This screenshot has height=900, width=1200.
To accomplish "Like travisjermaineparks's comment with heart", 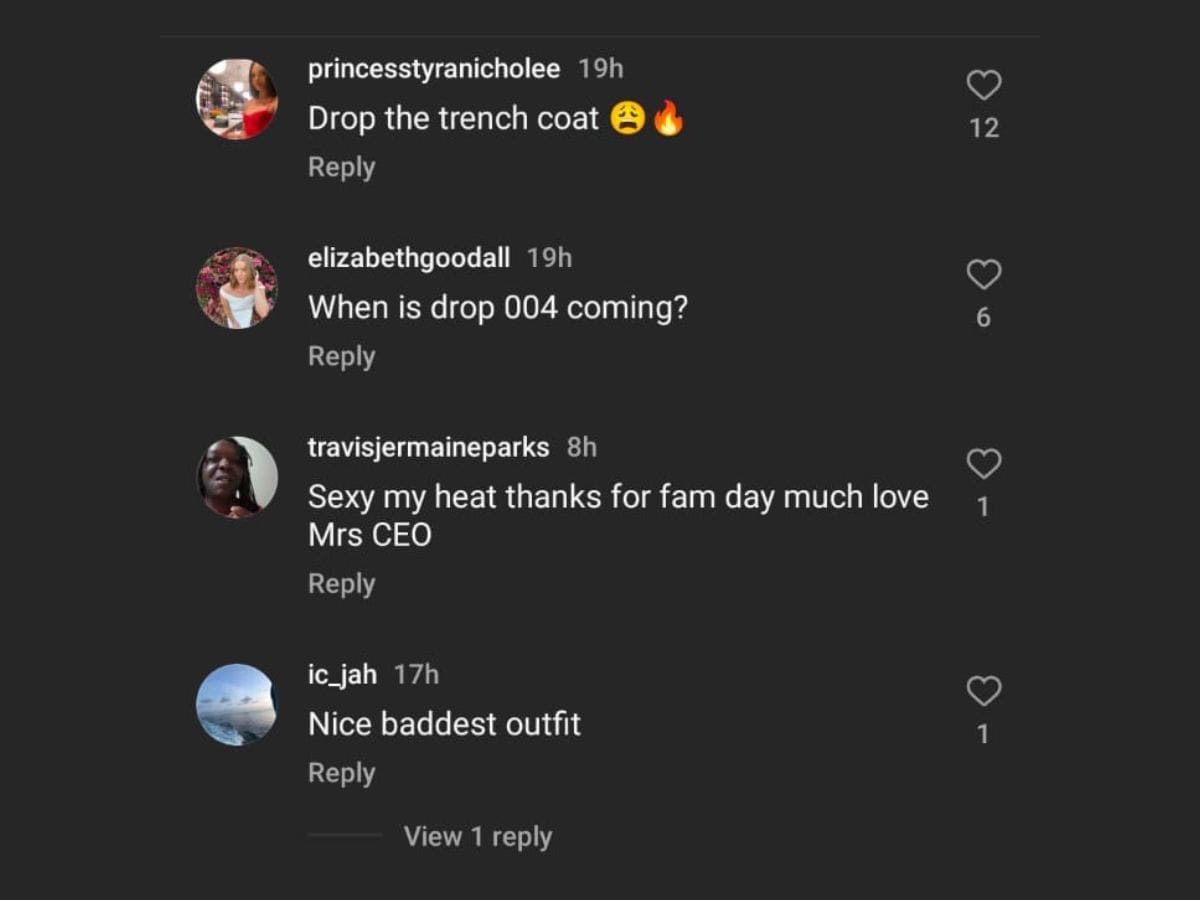I will [984, 464].
